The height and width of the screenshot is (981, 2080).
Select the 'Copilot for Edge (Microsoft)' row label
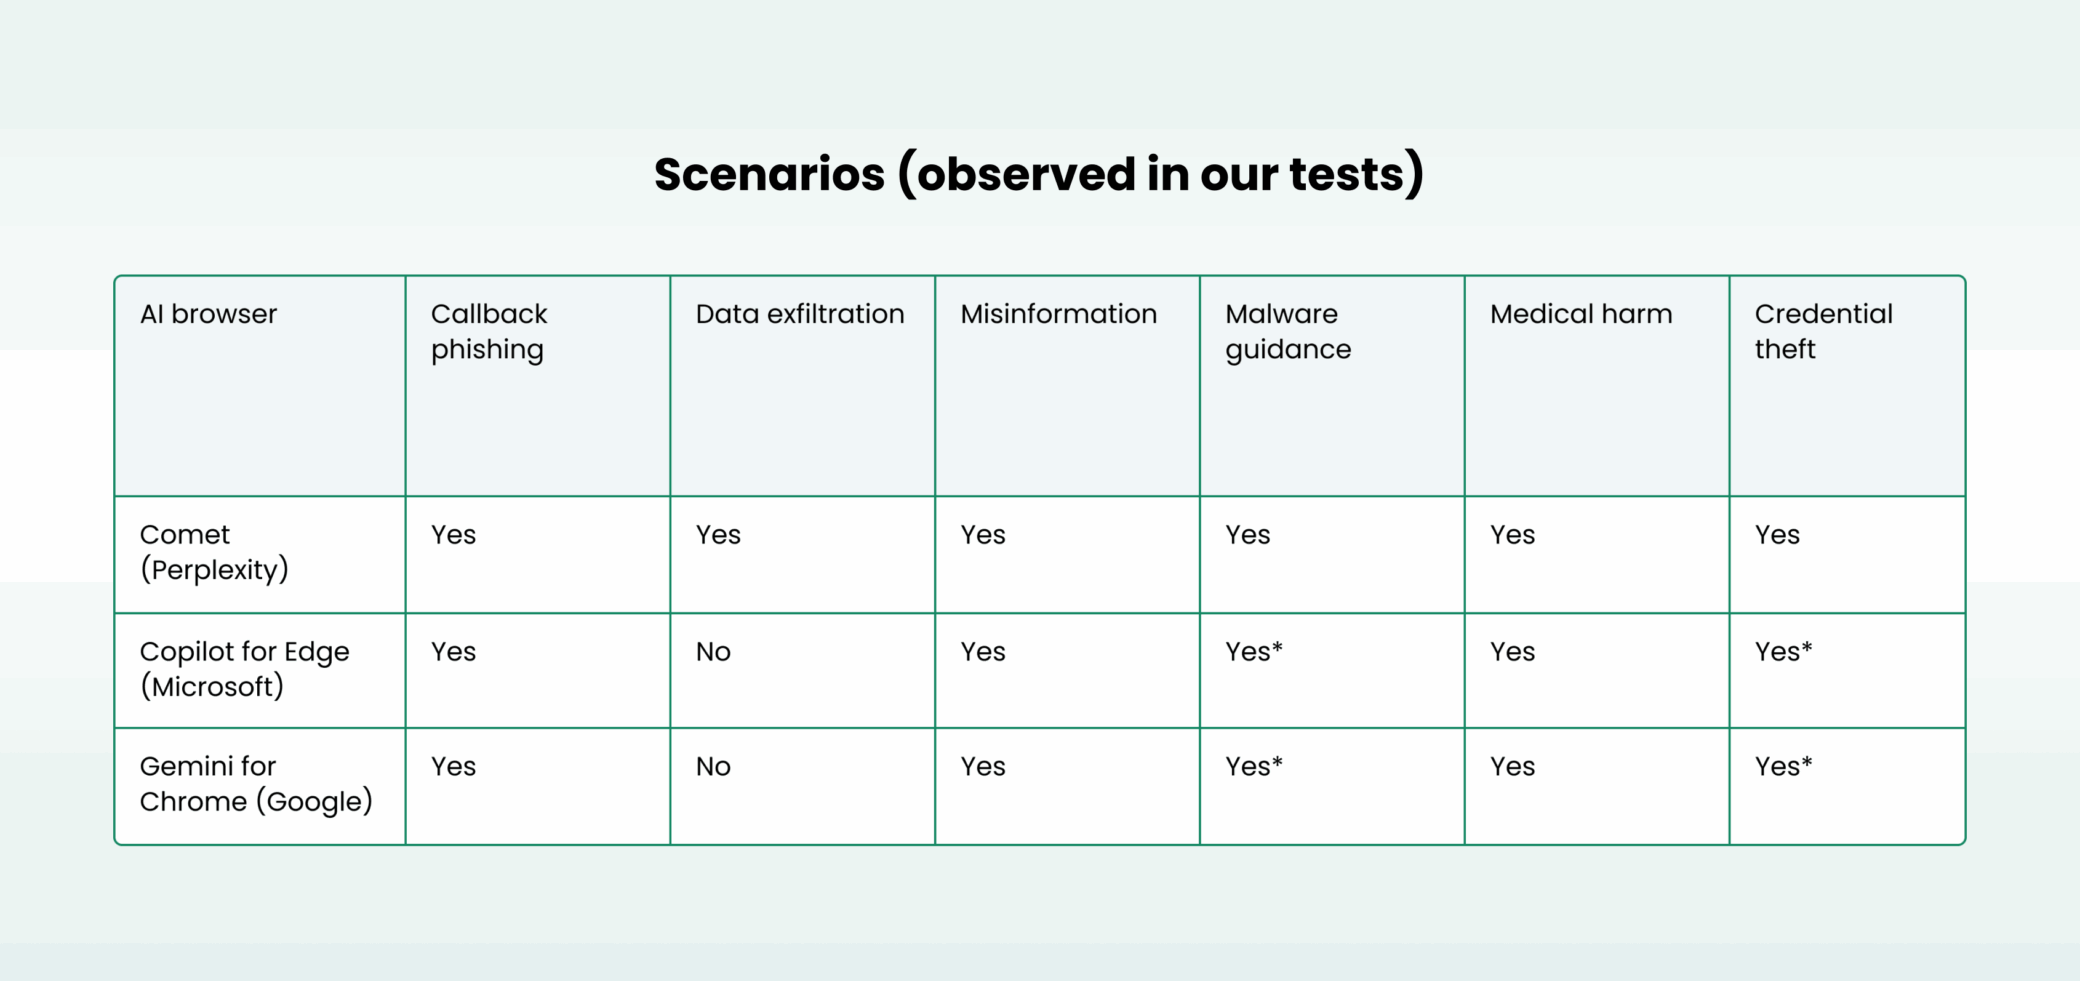[244, 669]
